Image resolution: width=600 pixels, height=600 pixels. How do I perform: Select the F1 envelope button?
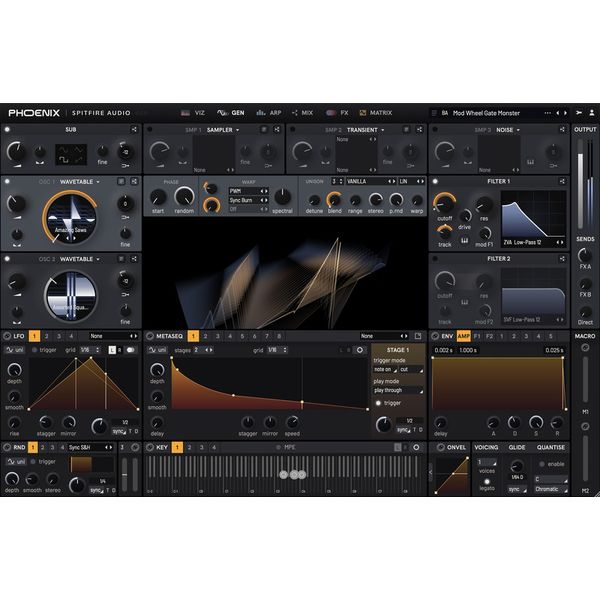(477, 336)
